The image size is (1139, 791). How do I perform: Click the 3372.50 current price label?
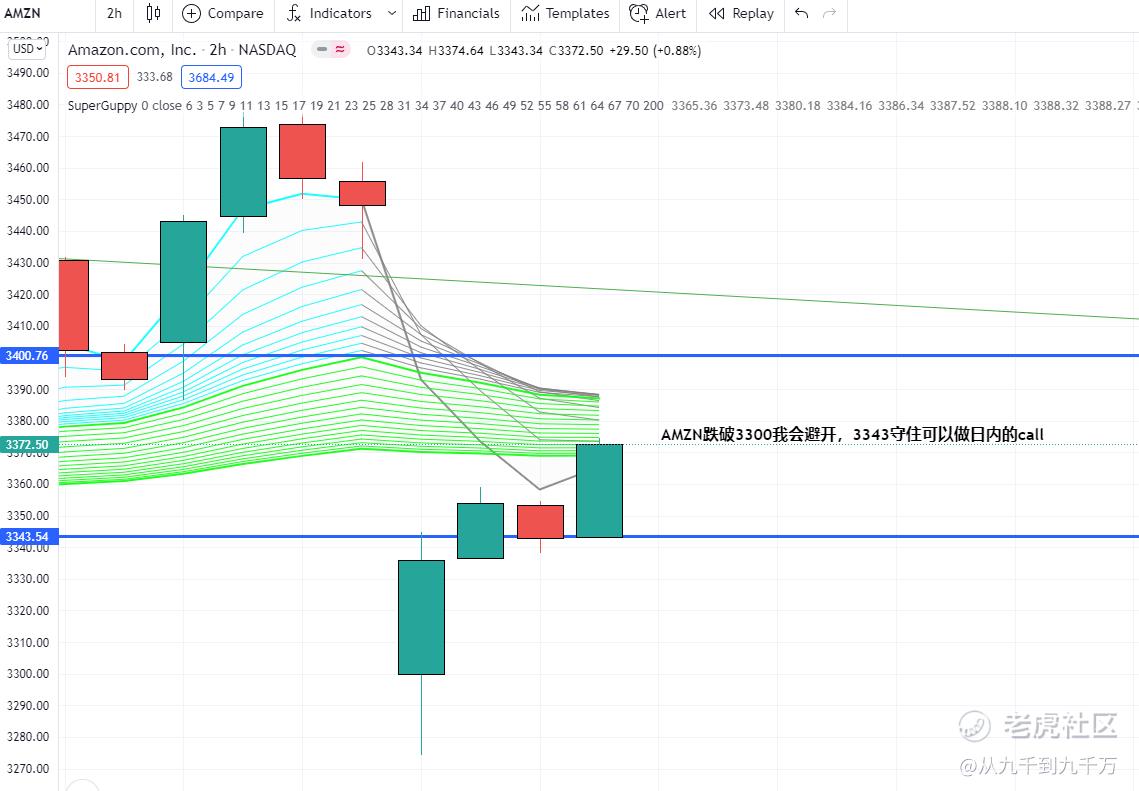[27, 445]
